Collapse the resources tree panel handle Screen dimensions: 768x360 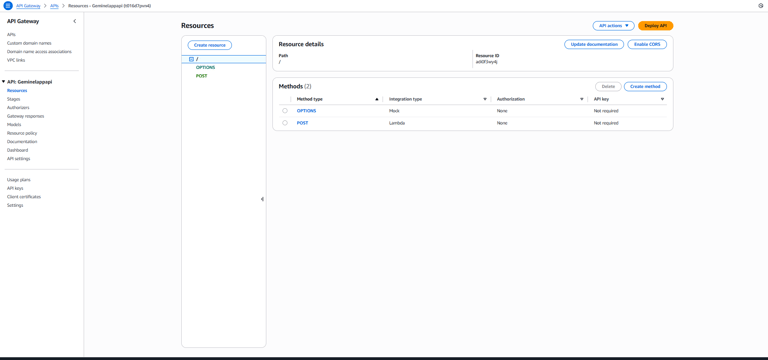(262, 199)
